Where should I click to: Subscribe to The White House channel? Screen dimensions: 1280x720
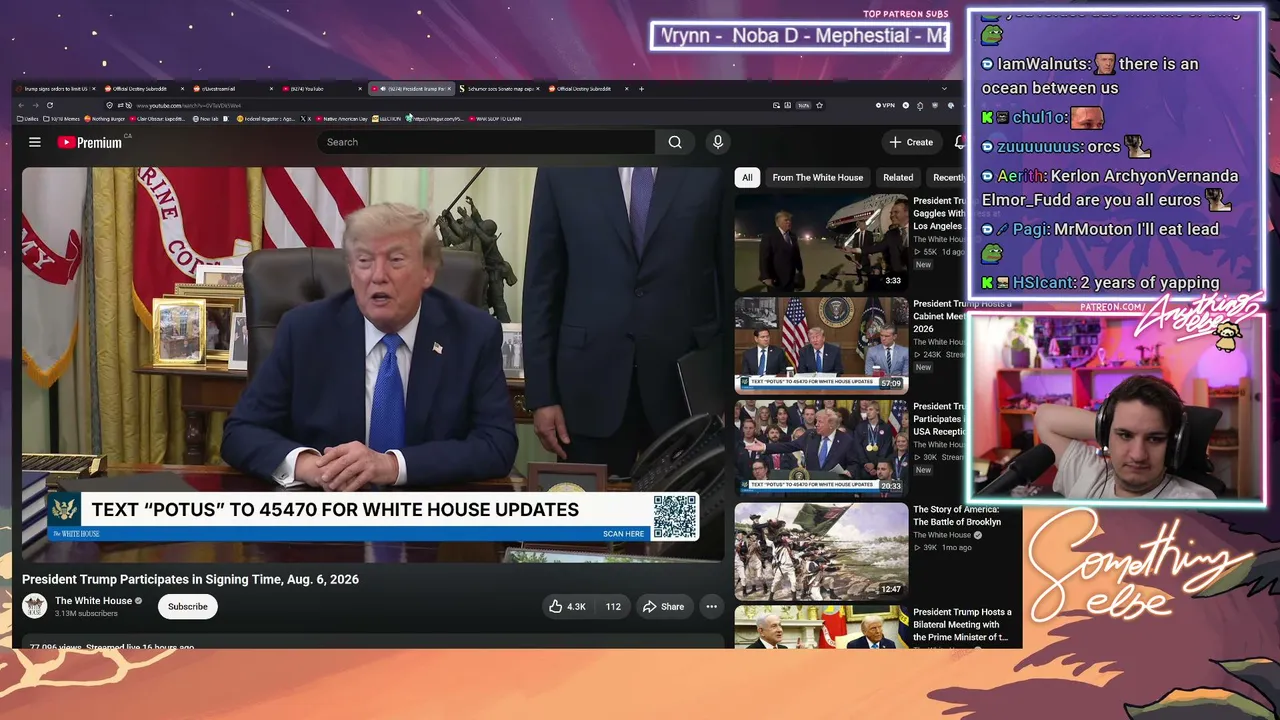[188, 607]
